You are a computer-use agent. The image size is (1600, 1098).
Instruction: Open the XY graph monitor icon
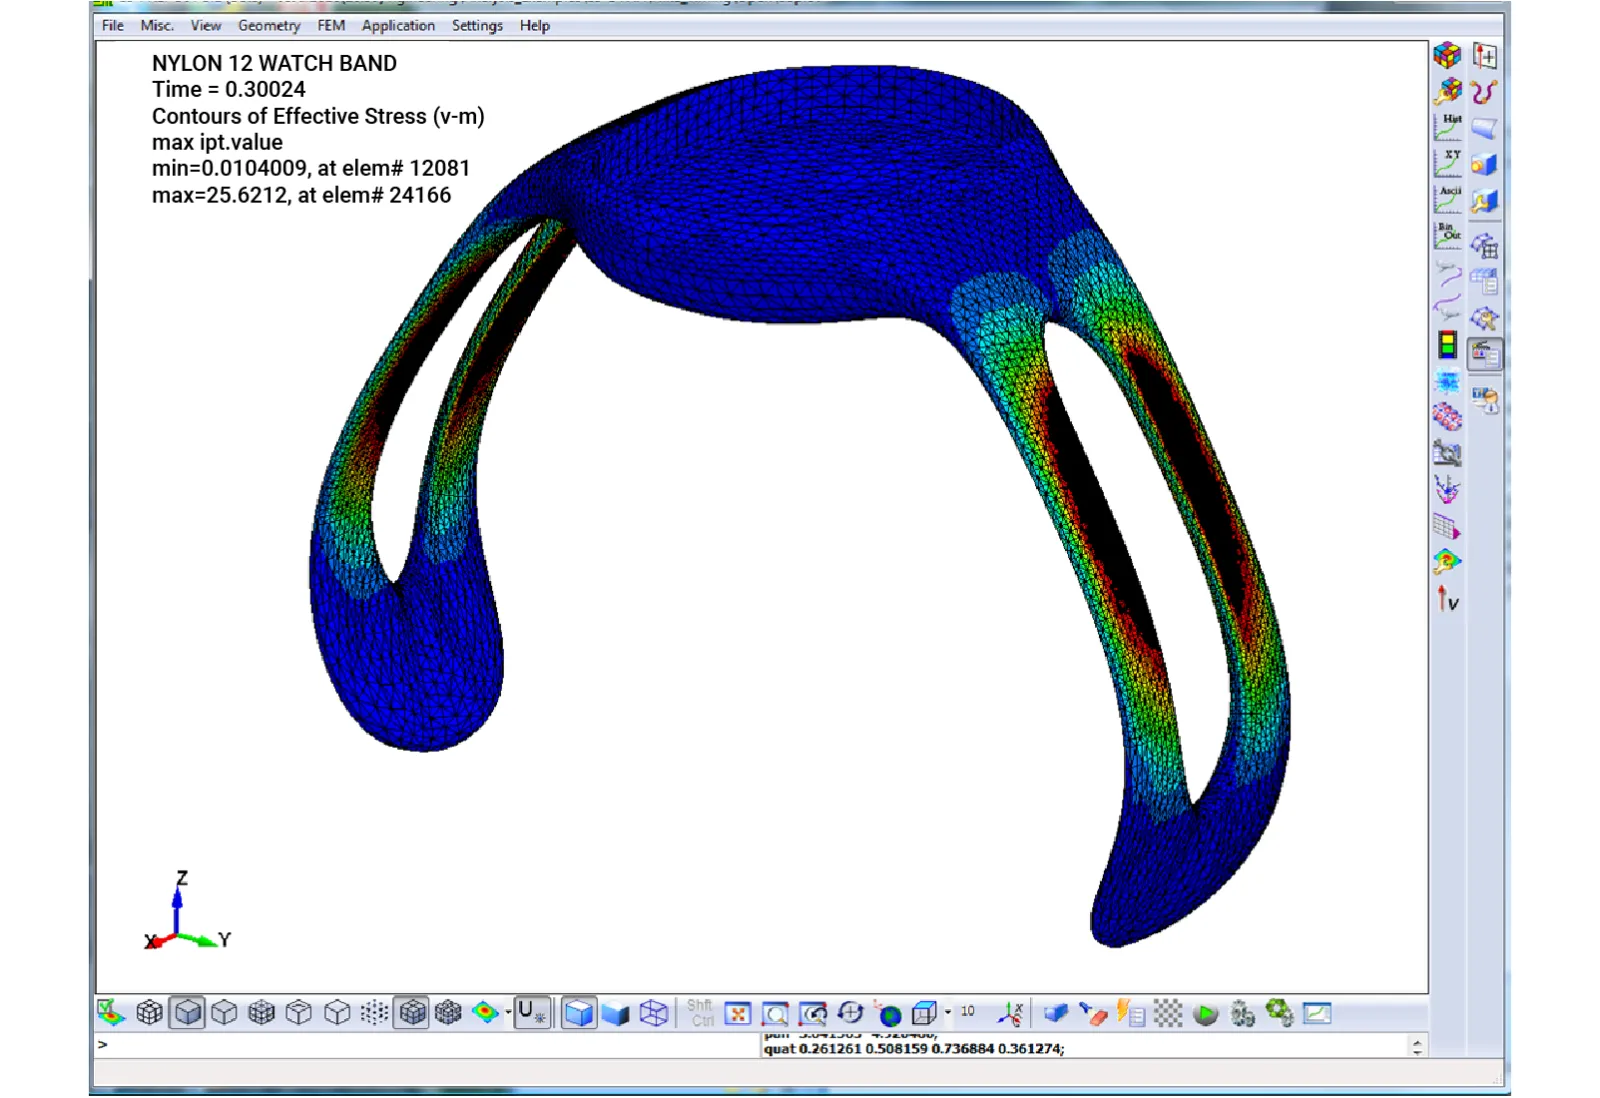coord(1317,1013)
